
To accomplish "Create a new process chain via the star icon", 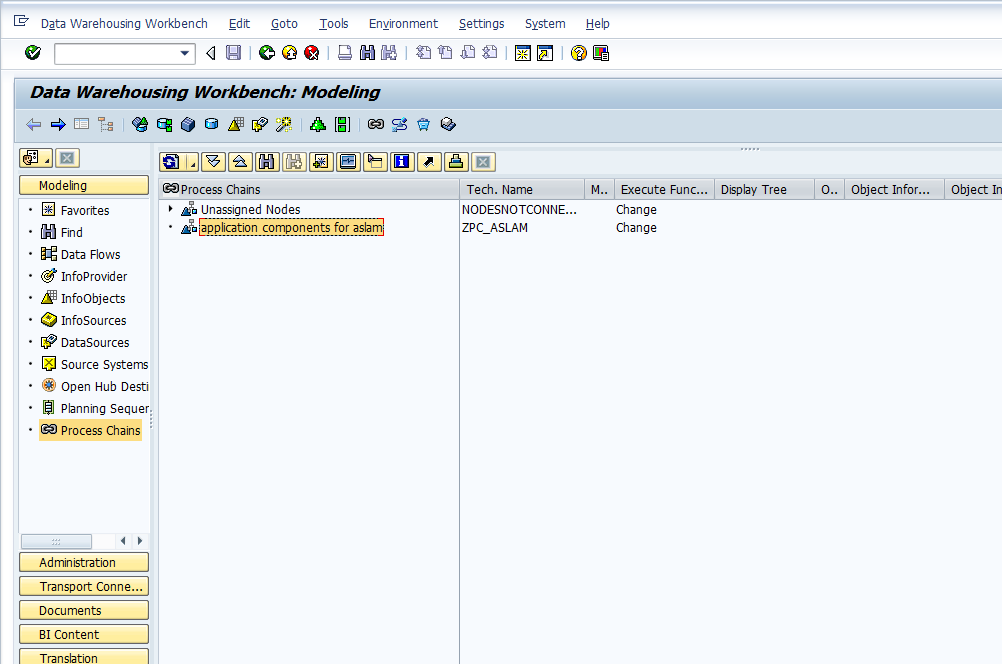I will (x=321, y=161).
